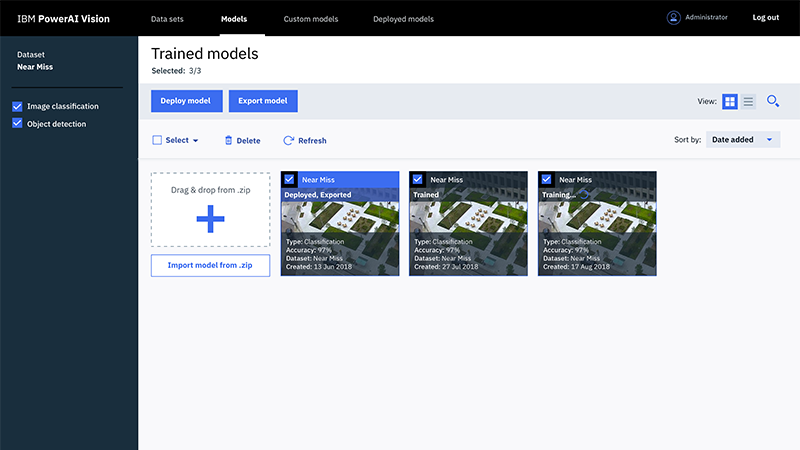
Task: Click the search magnifier icon
Action: coord(773,101)
